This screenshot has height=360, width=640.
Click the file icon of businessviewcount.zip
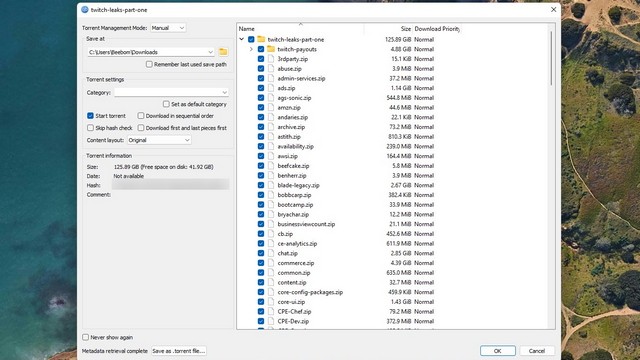(271, 224)
